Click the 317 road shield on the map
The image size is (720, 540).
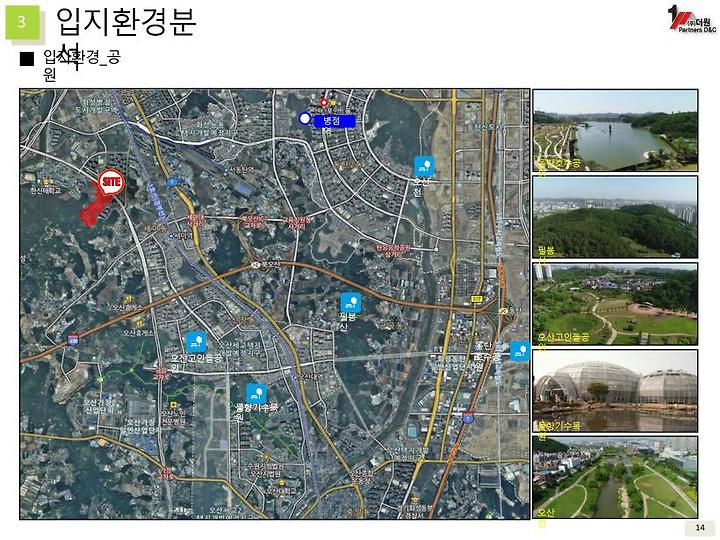pyautogui.click(x=476, y=299)
